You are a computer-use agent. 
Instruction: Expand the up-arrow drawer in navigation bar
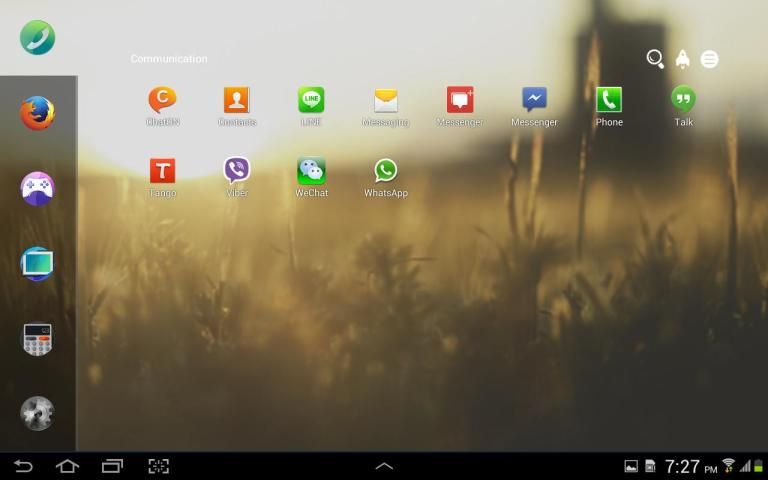(384, 466)
